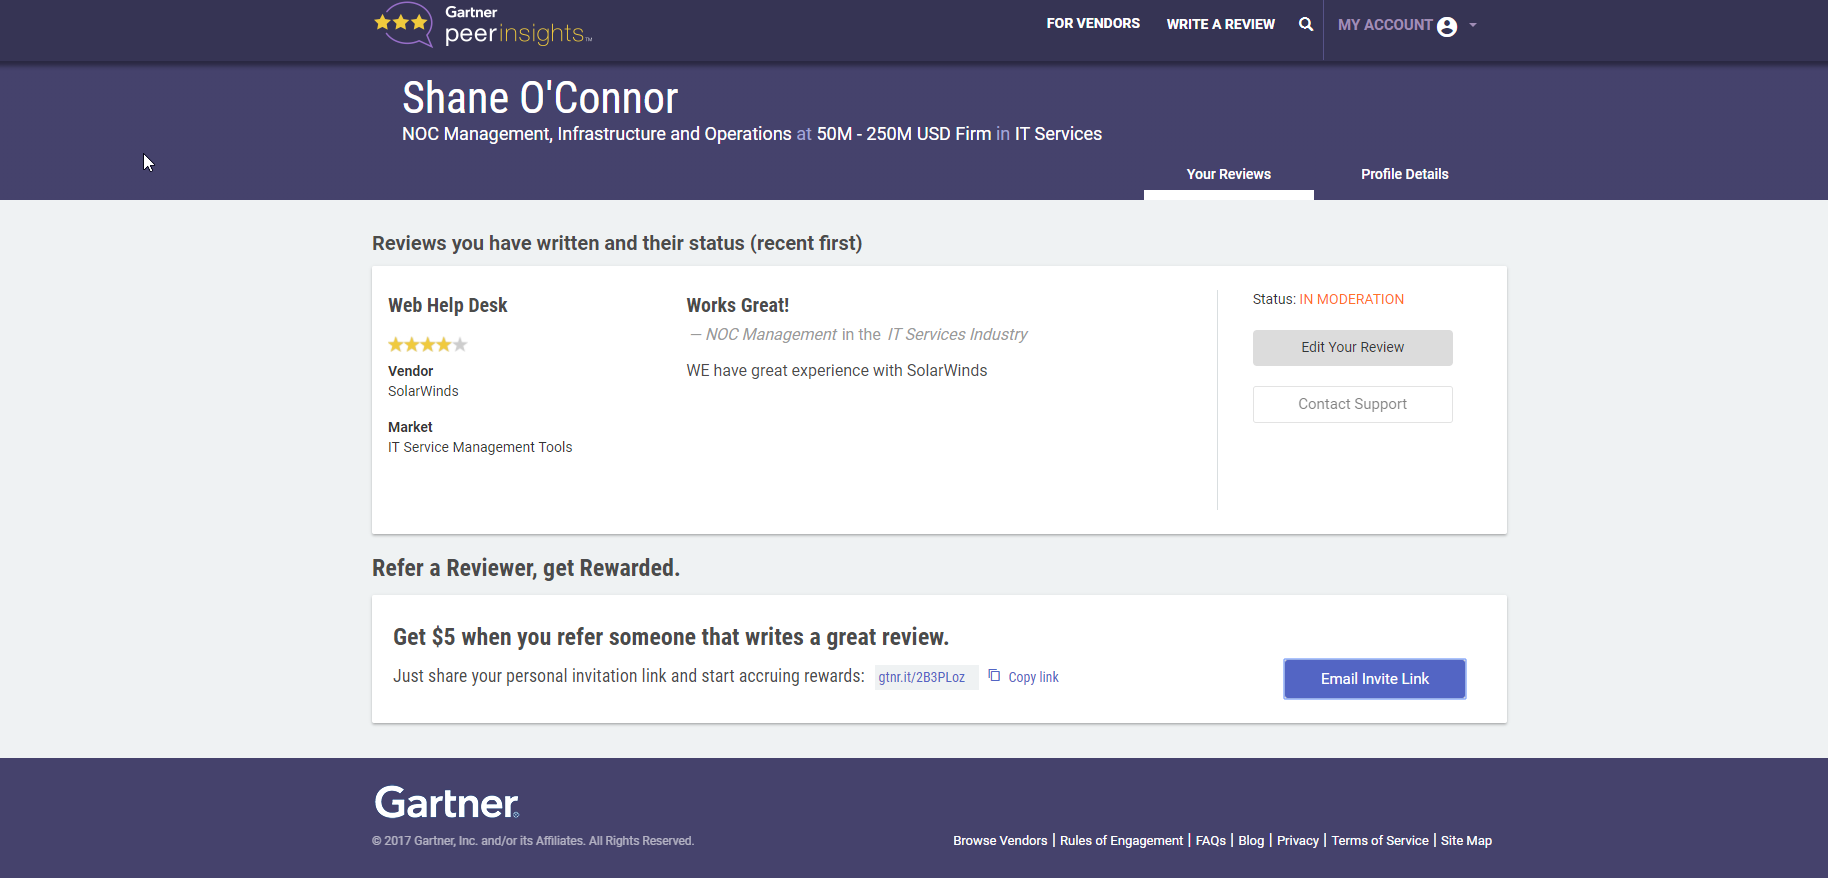This screenshot has height=878, width=1828.
Task: Click the IN MODERATION status text
Action: (1351, 299)
